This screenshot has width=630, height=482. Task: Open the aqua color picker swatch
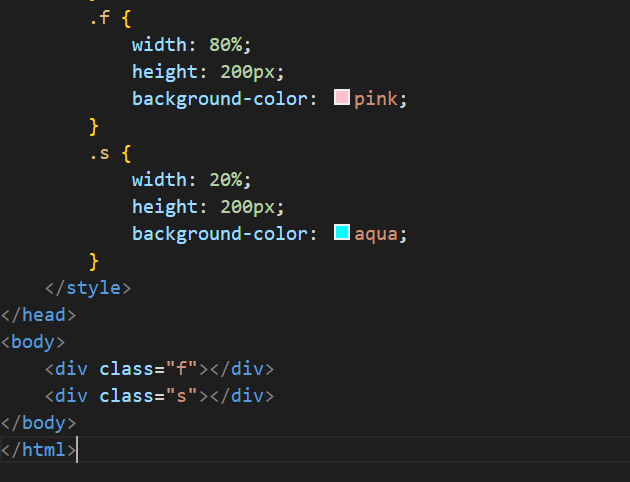click(x=341, y=233)
